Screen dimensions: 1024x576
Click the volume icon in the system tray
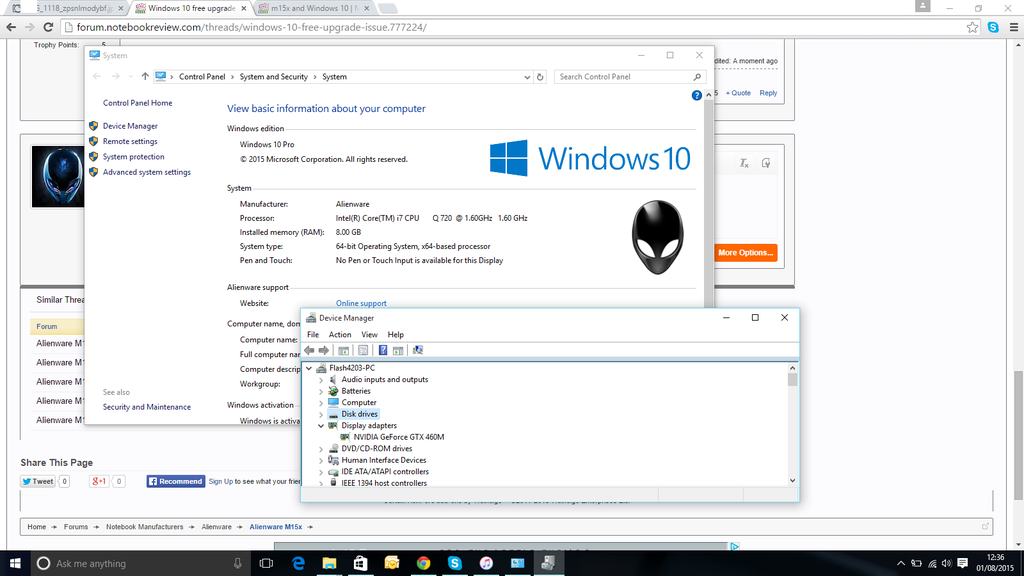946,563
